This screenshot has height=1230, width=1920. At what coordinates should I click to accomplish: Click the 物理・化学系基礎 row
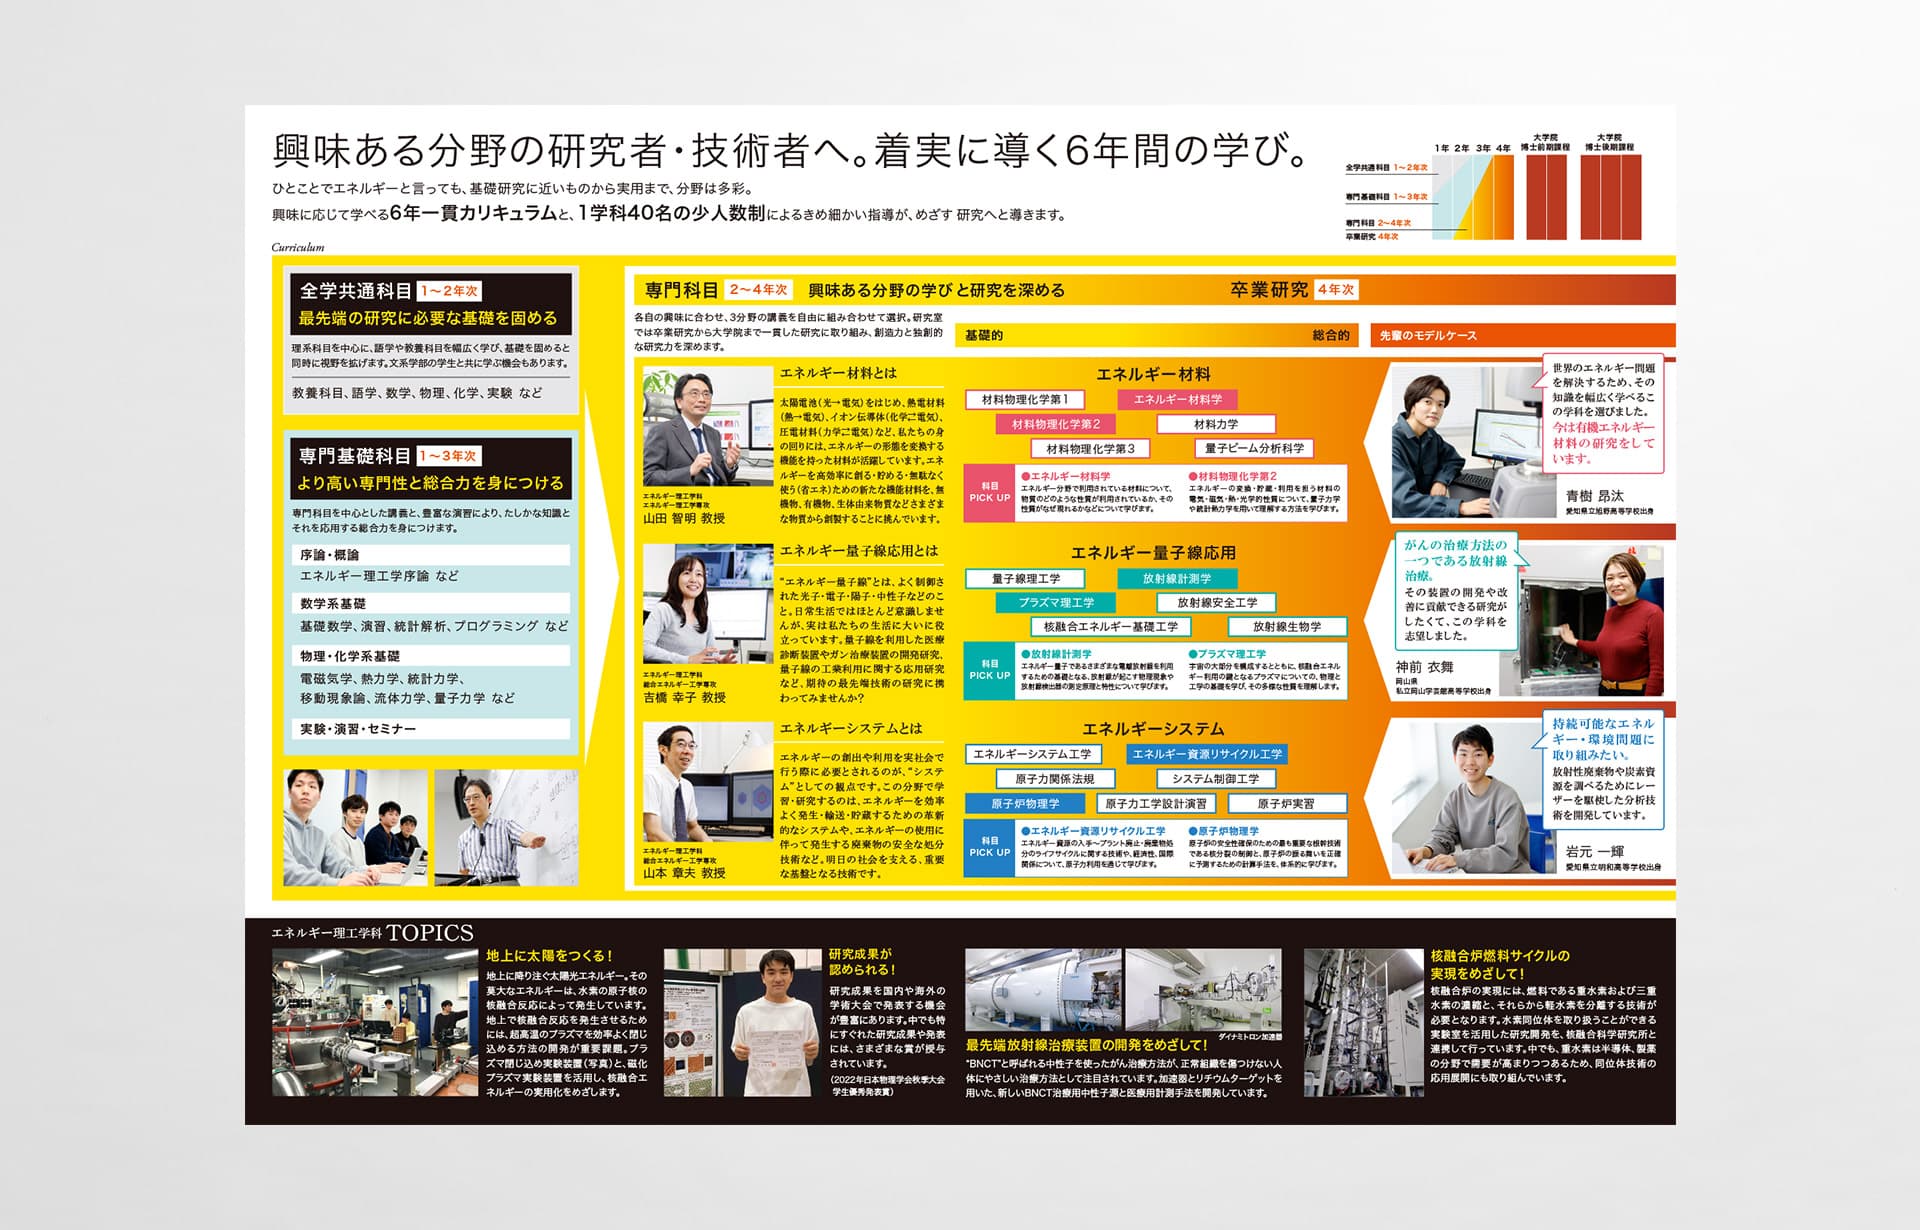[x=431, y=656]
